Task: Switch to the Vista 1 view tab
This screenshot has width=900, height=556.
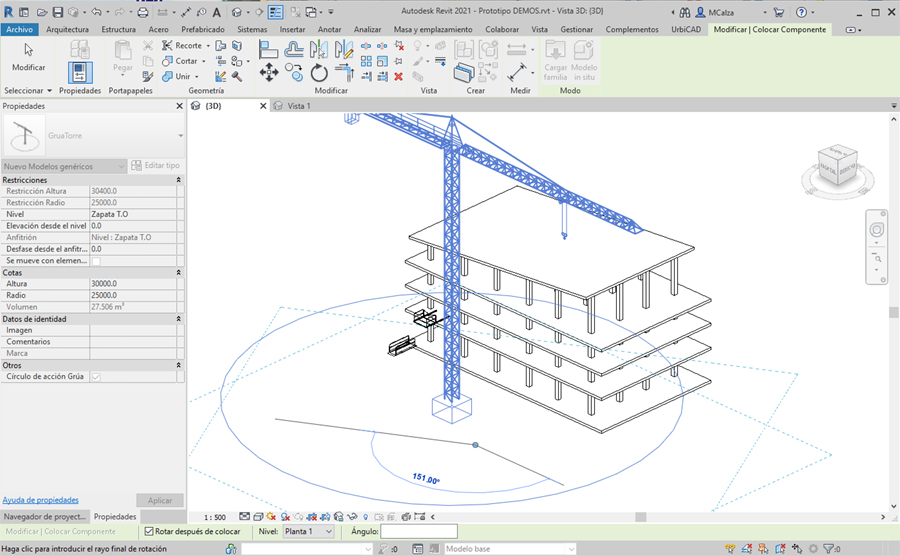Action: [x=298, y=106]
